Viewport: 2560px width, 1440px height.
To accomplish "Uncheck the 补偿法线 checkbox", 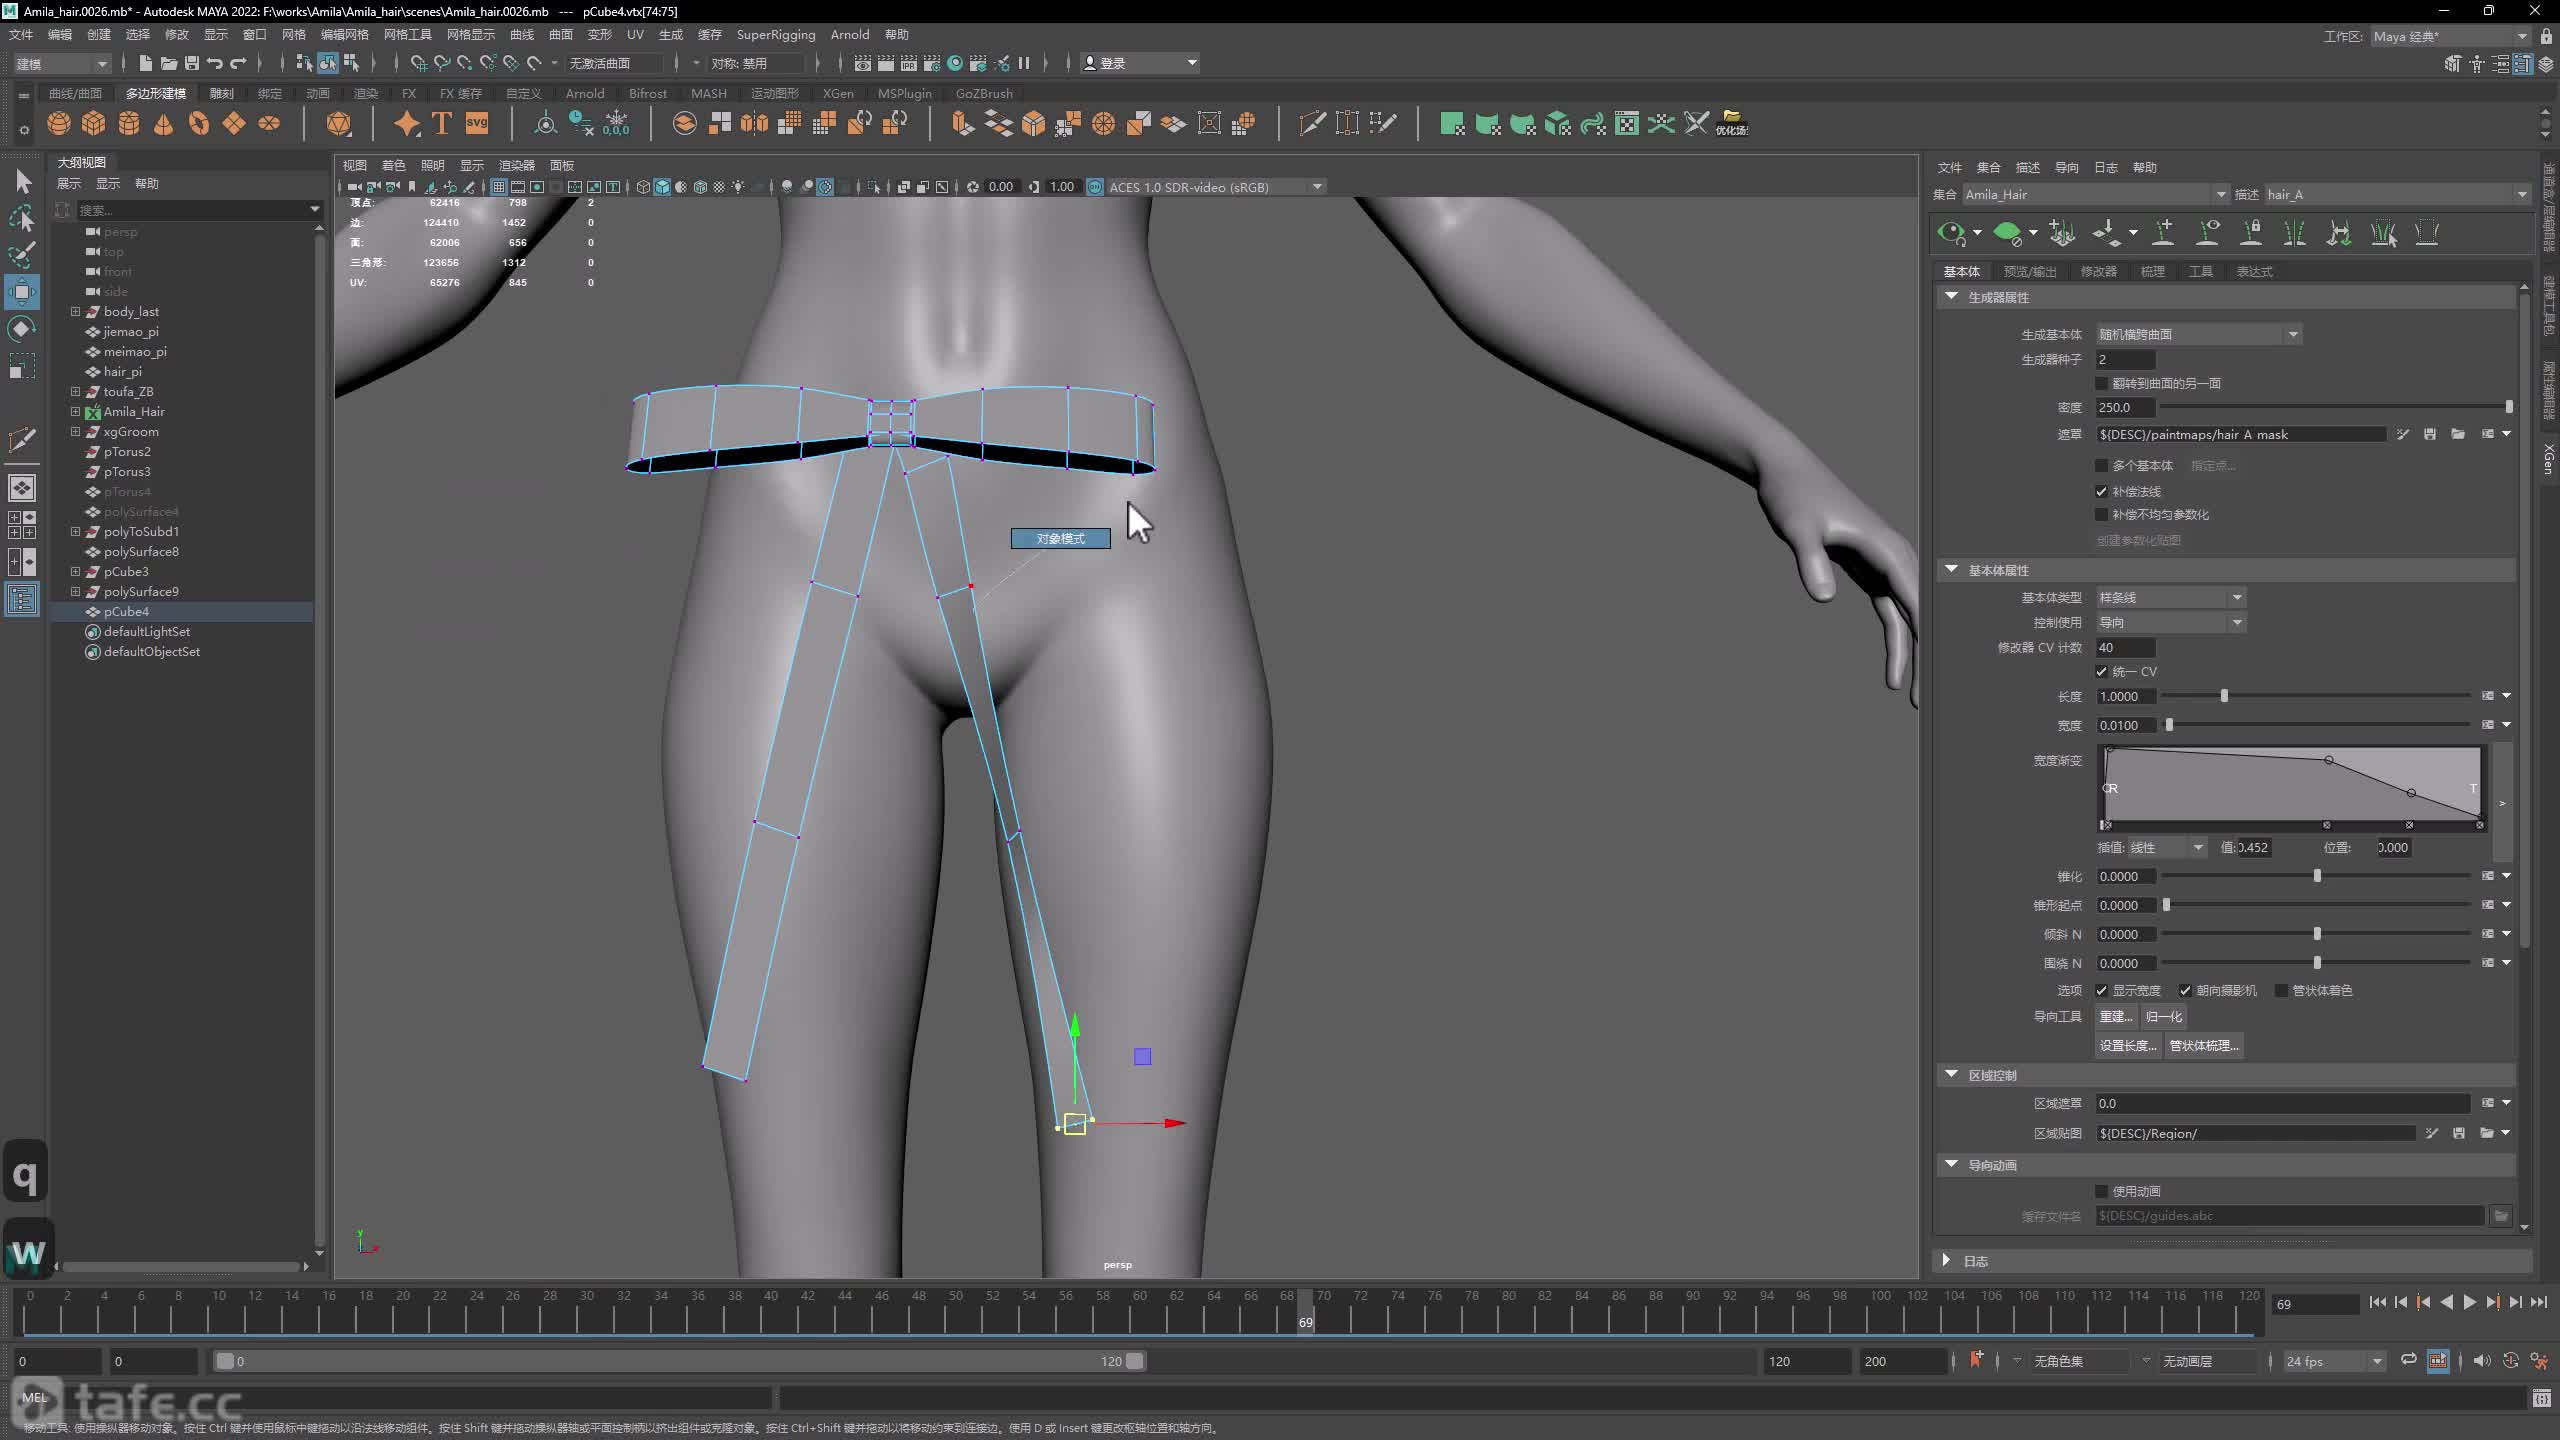I will [x=2101, y=491].
